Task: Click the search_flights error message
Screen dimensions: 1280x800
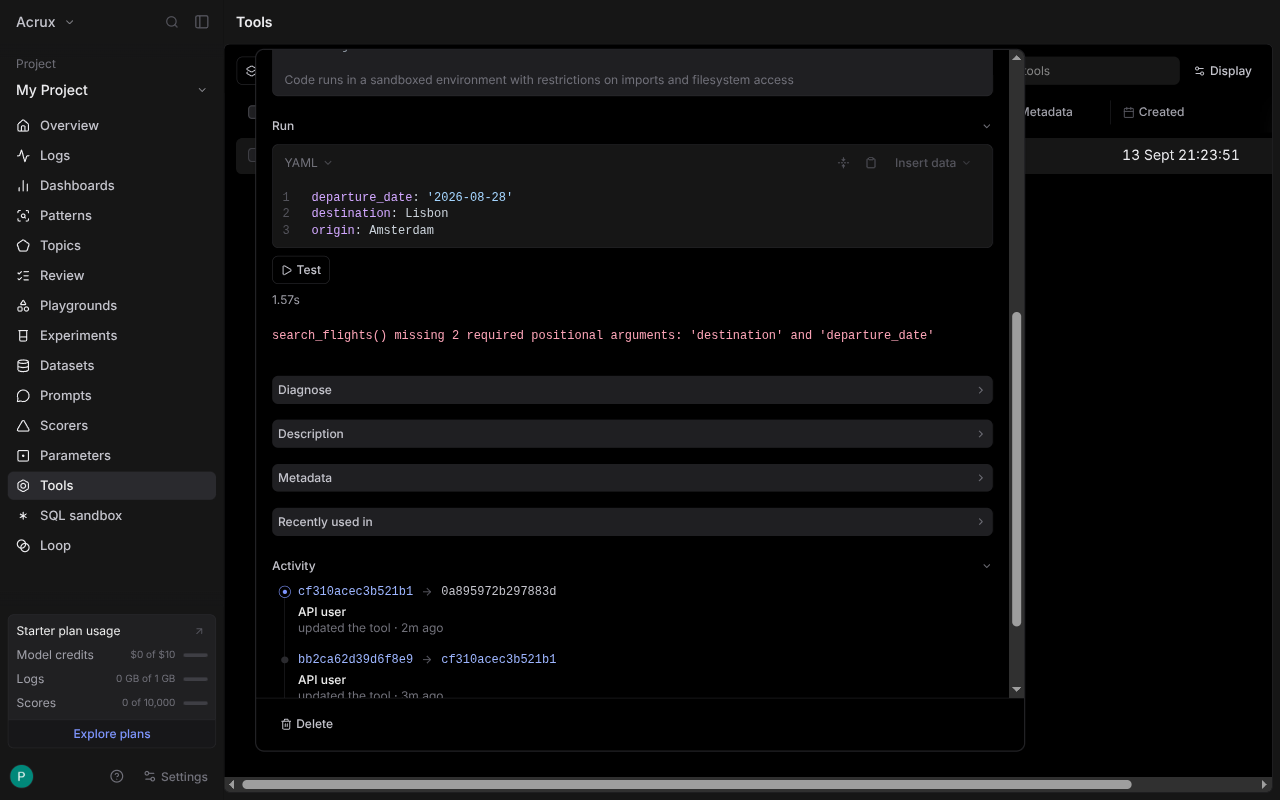Action: coord(602,336)
